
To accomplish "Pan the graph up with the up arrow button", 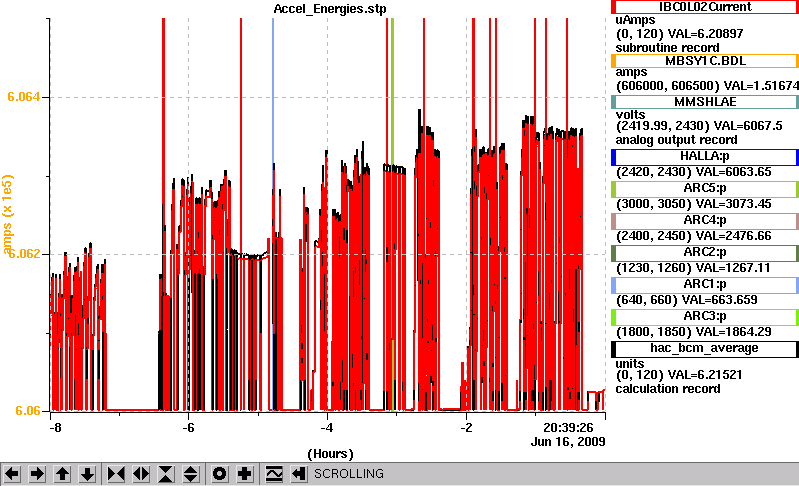I will 62,474.
